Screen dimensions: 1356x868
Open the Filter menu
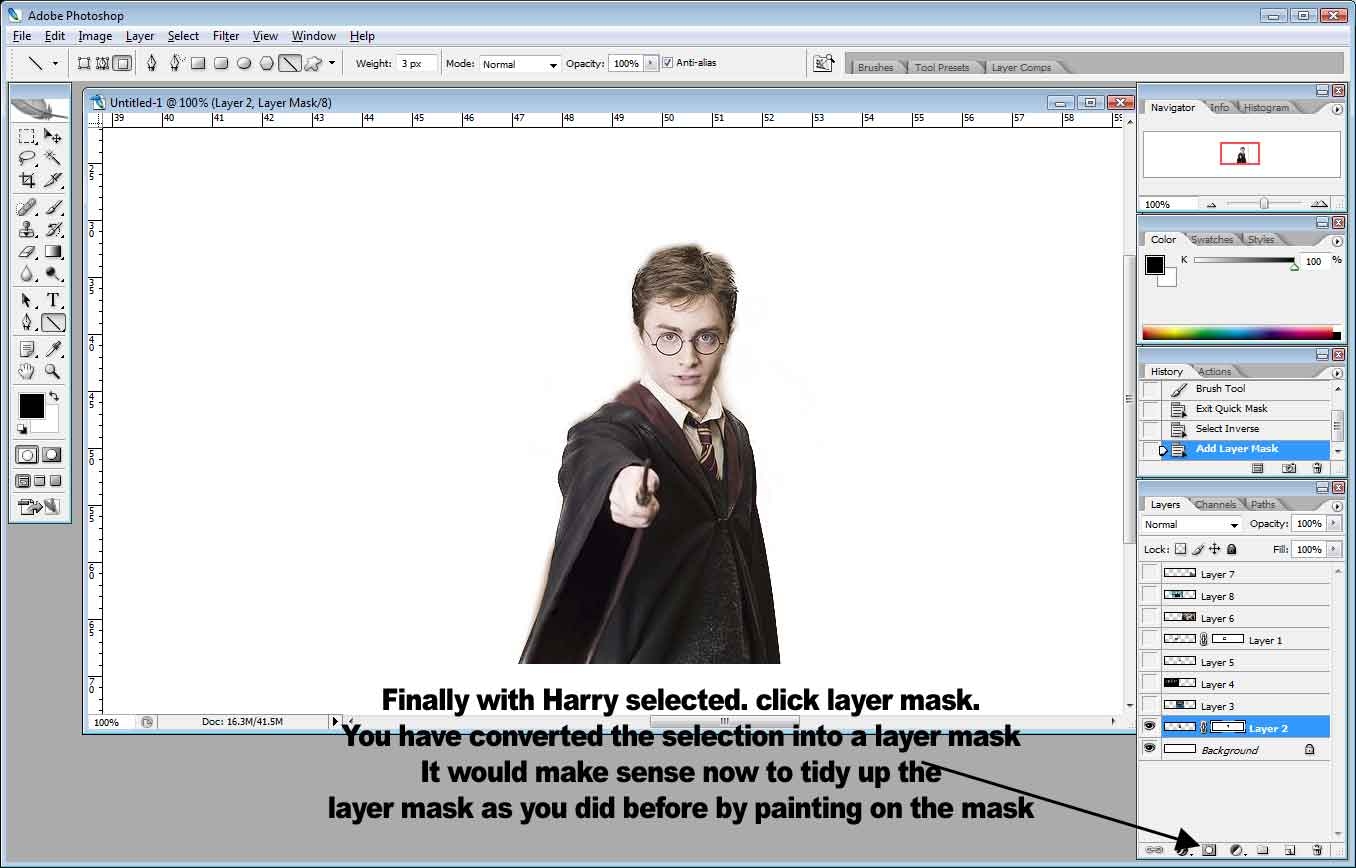point(226,36)
